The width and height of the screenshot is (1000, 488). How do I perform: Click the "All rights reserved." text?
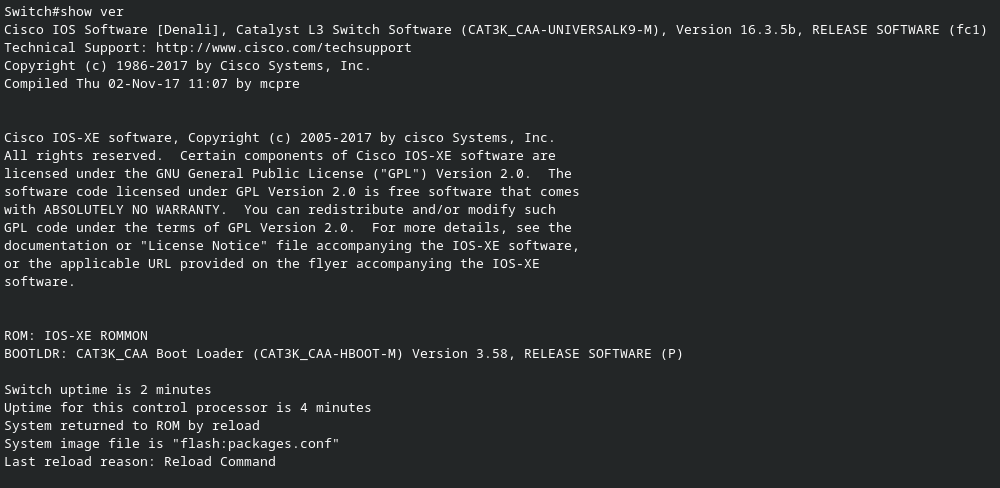[x=80, y=156]
